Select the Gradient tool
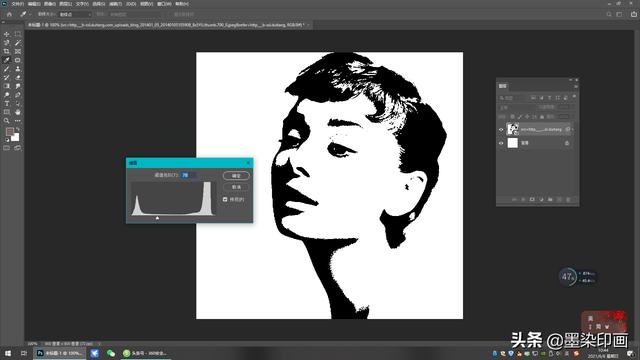Screen dimensions: 640x360 point(7,86)
